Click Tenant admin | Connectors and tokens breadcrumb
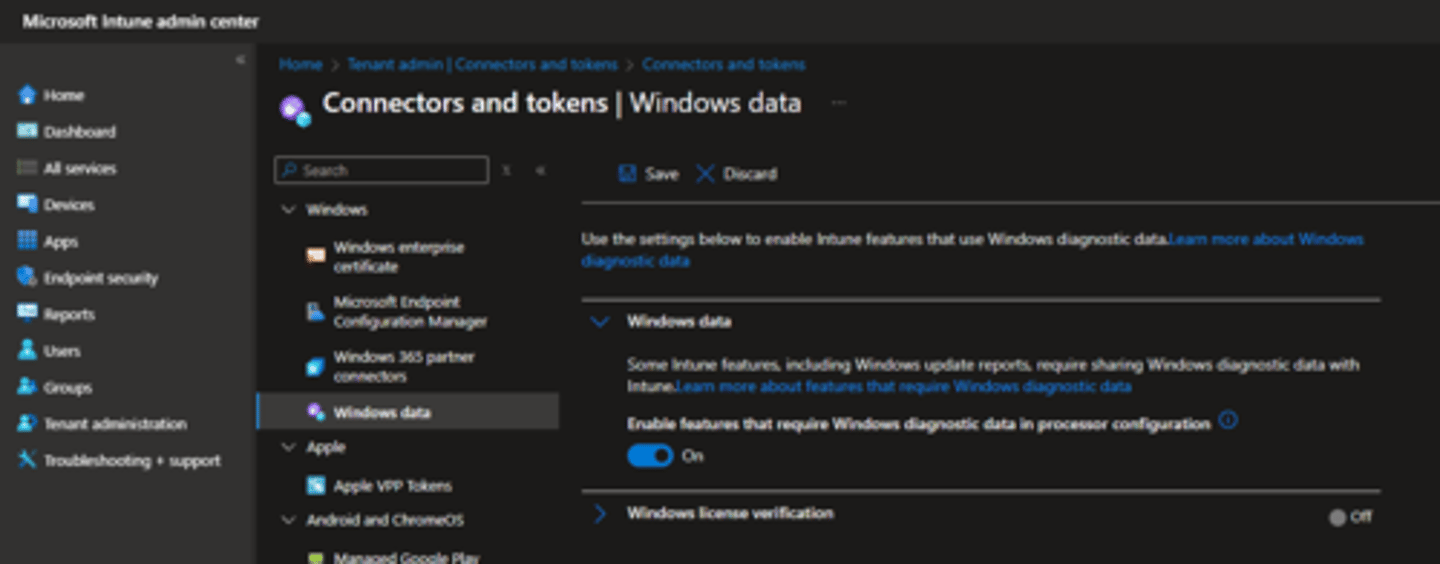 482,64
